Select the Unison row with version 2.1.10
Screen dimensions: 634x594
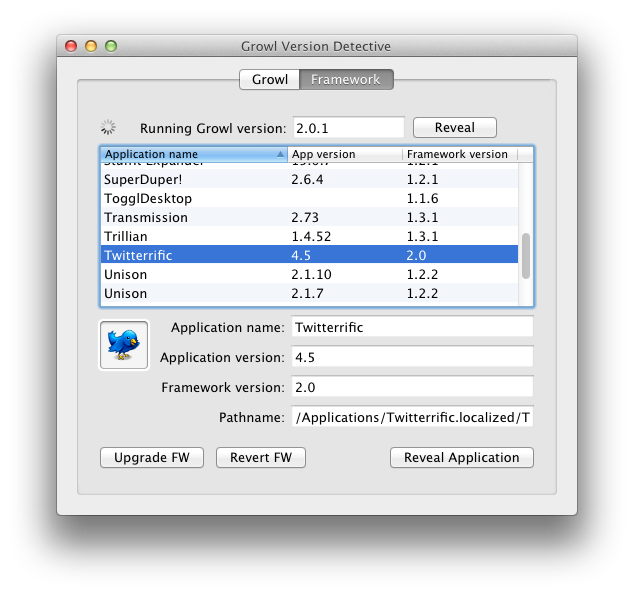pos(309,274)
